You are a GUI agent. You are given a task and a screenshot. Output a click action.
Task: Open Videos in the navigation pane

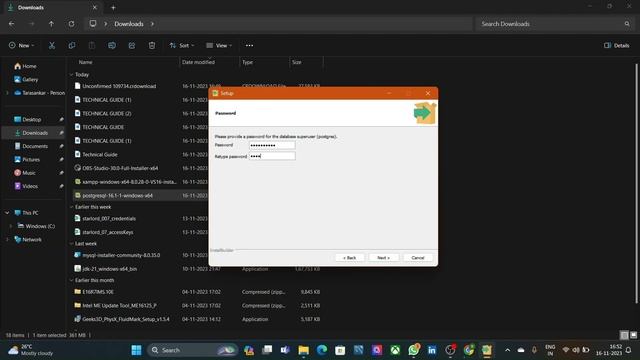pyautogui.click(x=30, y=186)
